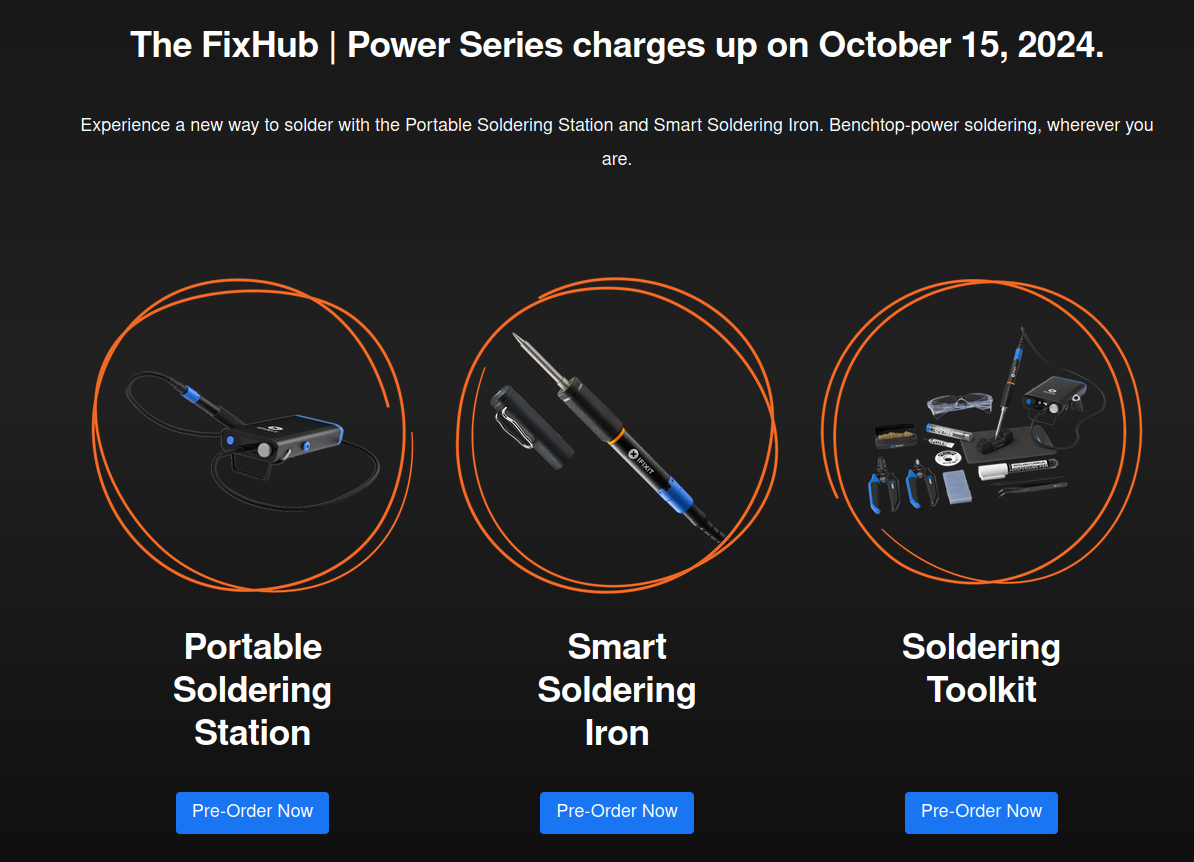This screenshot has height=862, width=1194.
Task: Click the metal tip of the soldering iron
Action: (540, 360)
